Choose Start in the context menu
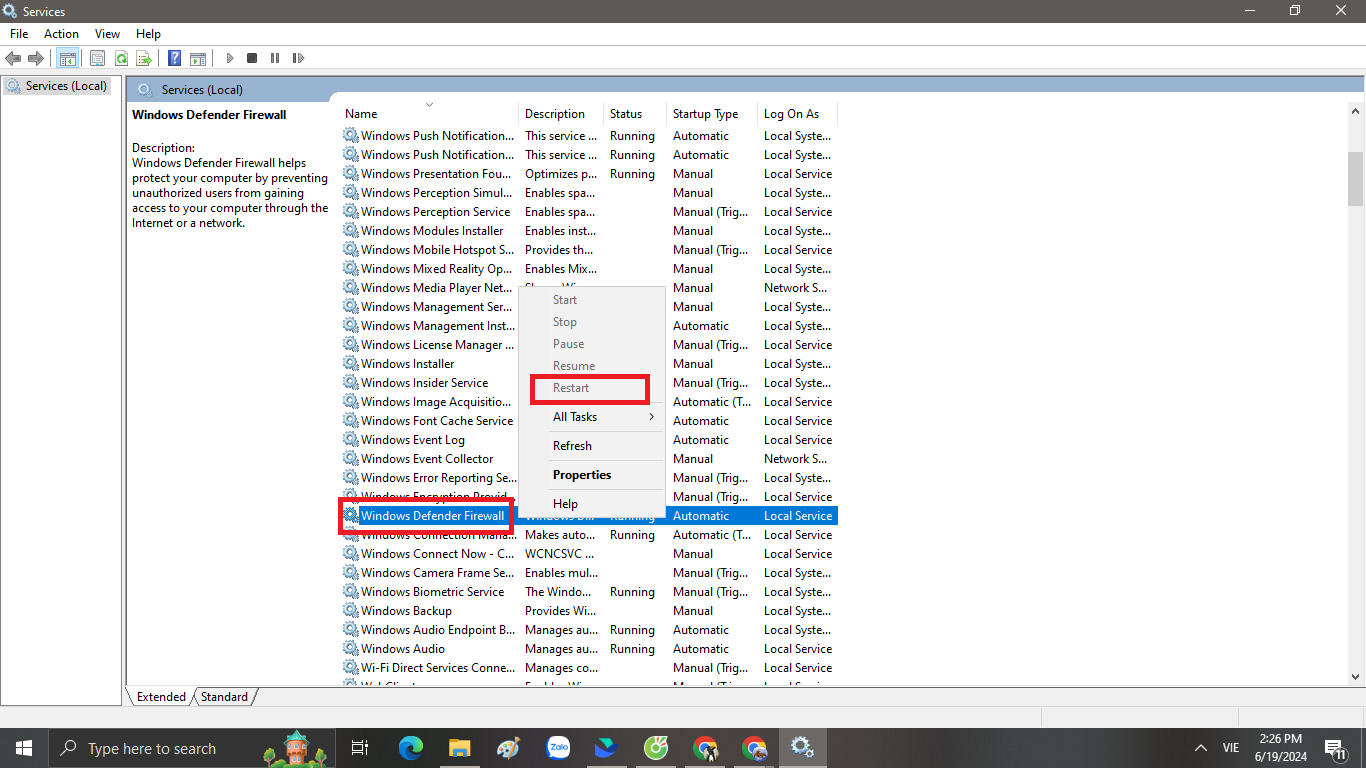Image resolution: width=1366 pixels, height=768 pixels. coord(591,300)
